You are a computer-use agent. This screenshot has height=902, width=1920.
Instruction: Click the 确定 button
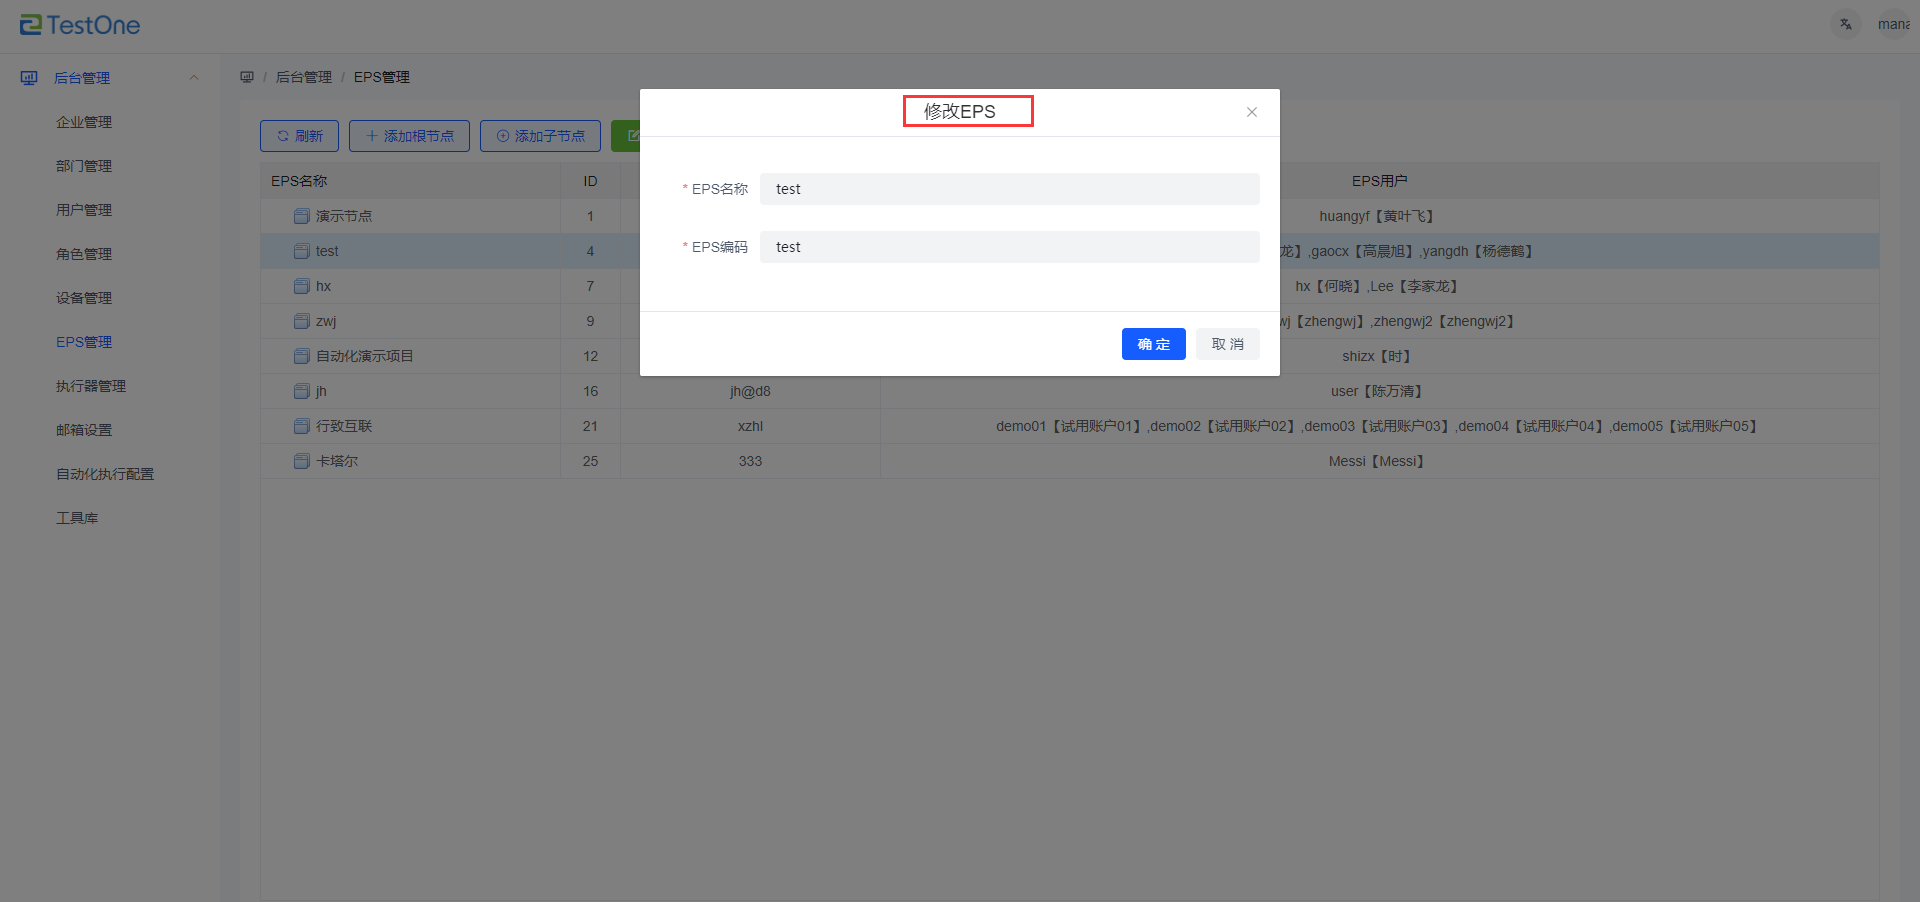[x=1153, y=344]
